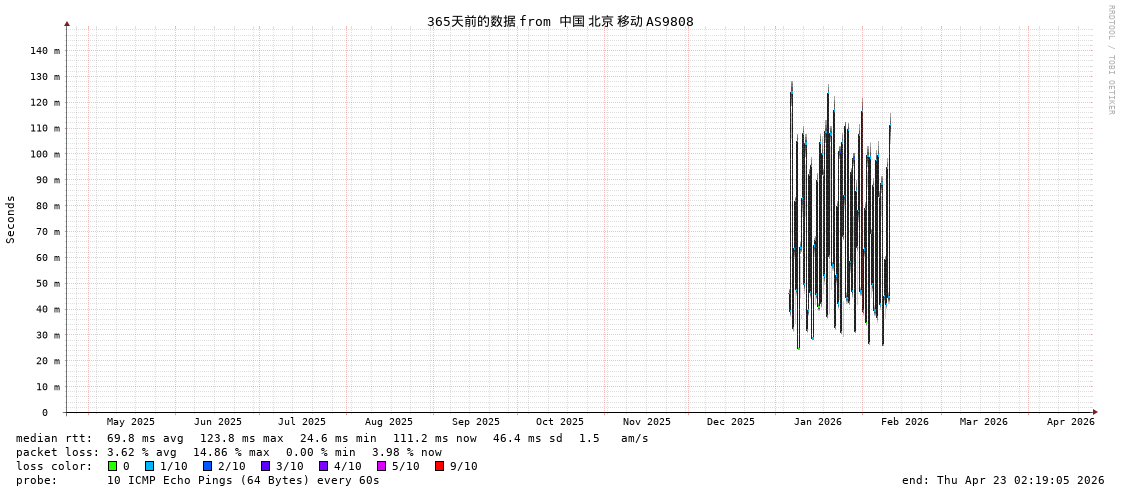
Task: Click the end timestamp Thu Apr 23 text
Action: coord(1002,480)
